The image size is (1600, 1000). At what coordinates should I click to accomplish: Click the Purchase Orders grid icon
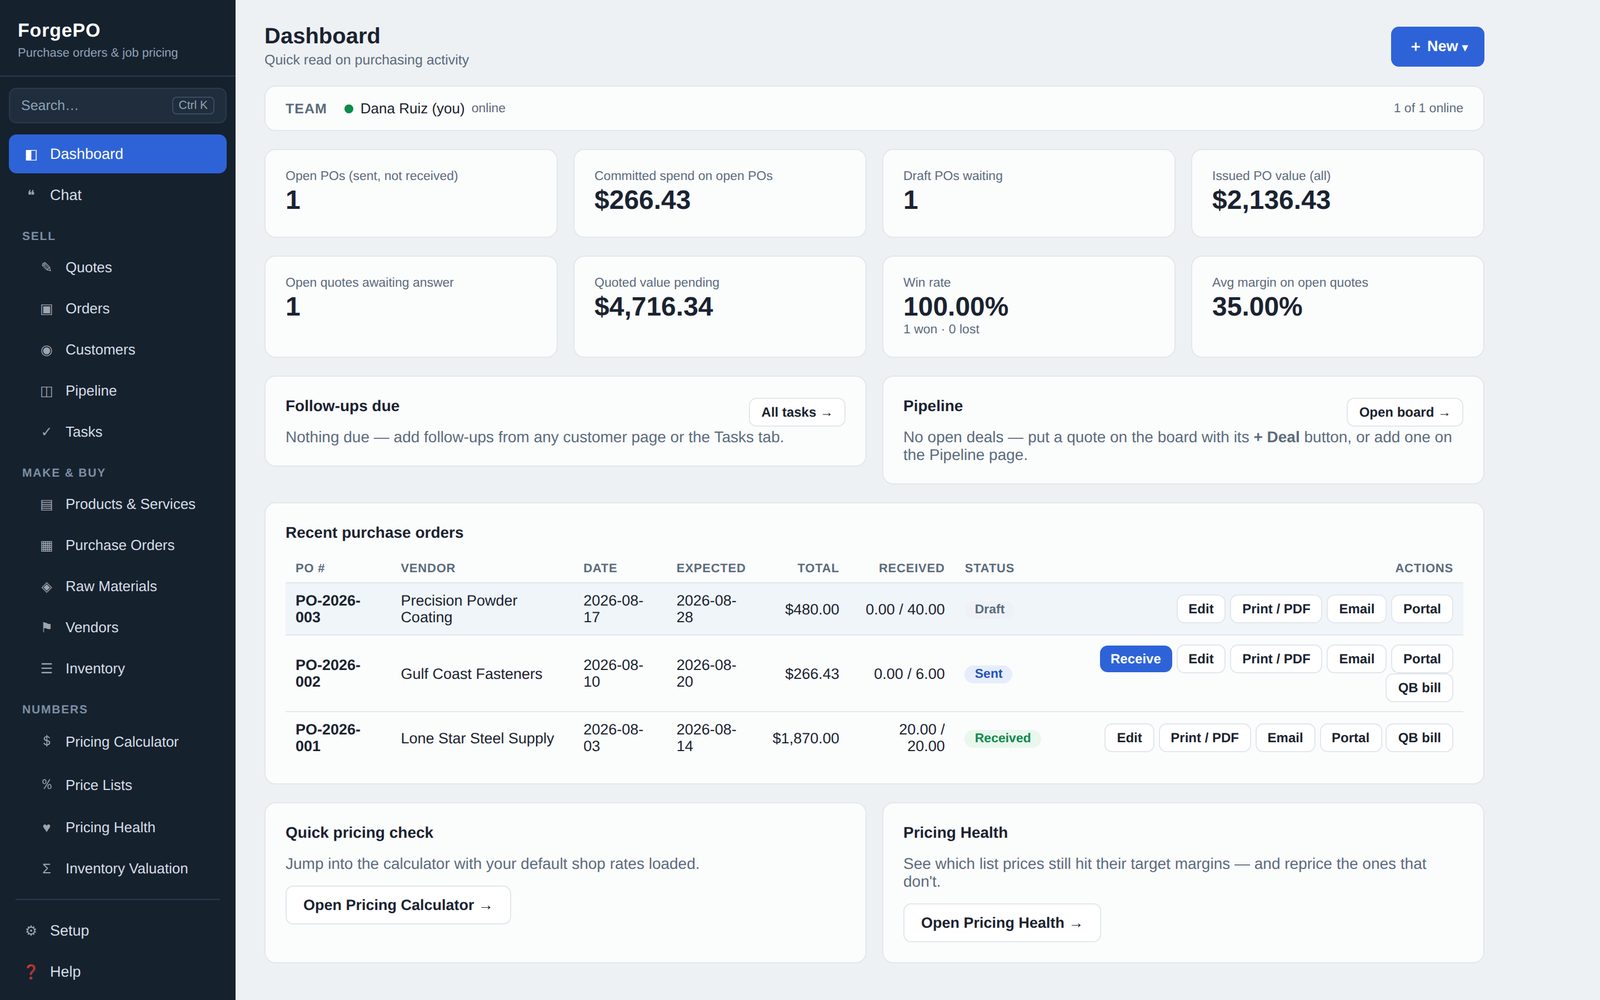coord(46,545)
